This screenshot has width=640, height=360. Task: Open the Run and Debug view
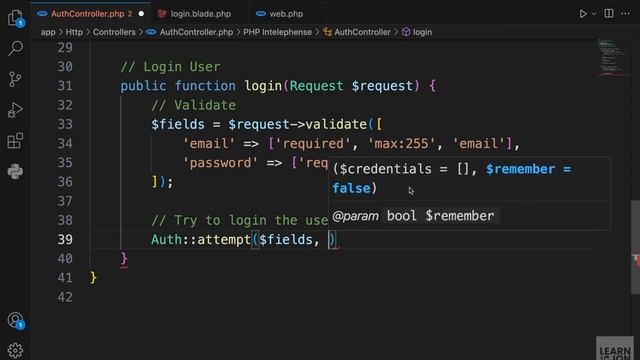[16, 110]
